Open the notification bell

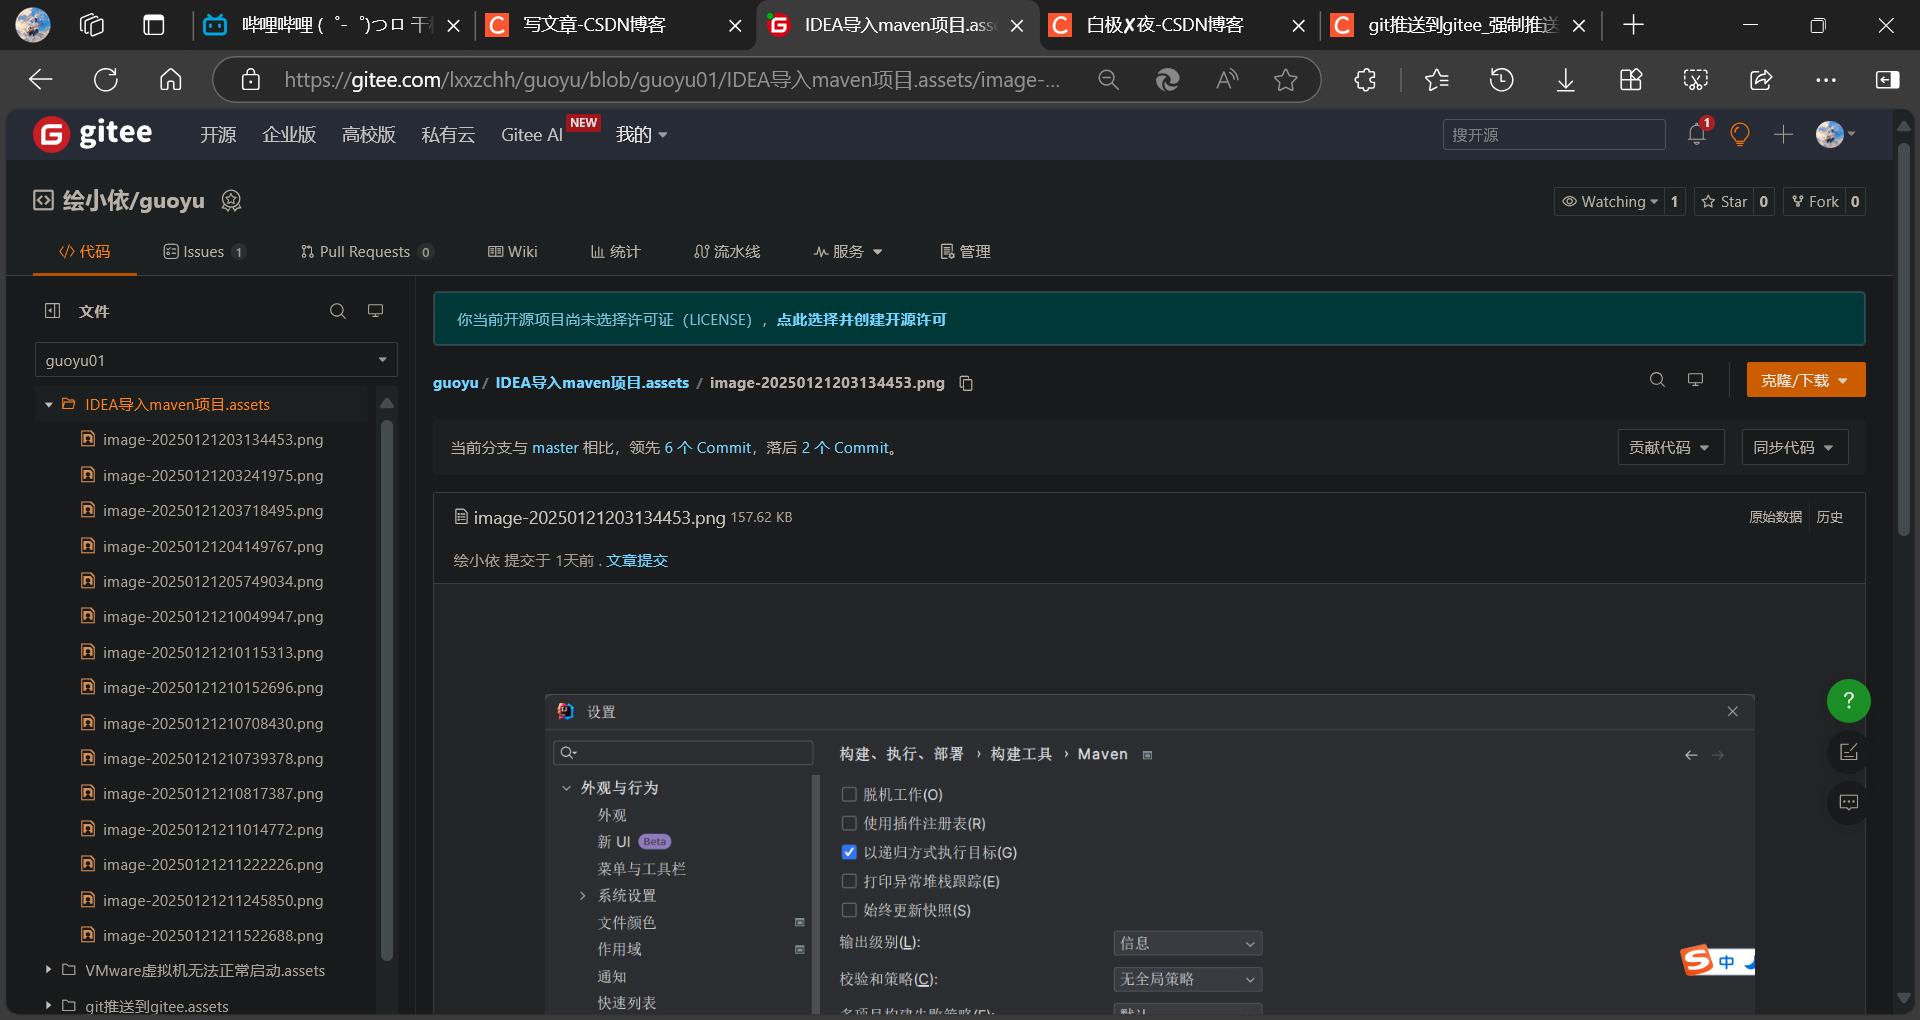(1695, 134)
